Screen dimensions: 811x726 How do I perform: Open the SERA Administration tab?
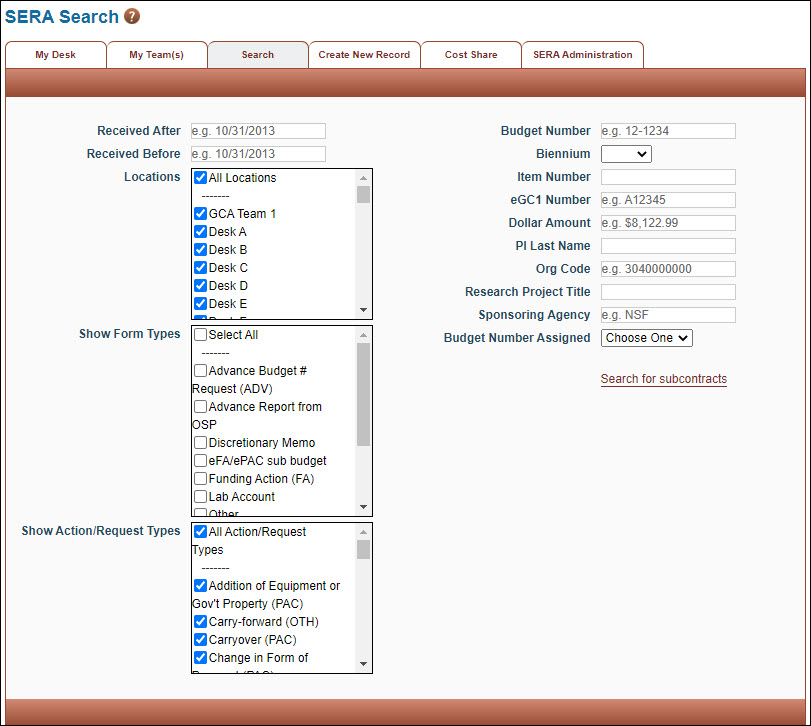582,55
